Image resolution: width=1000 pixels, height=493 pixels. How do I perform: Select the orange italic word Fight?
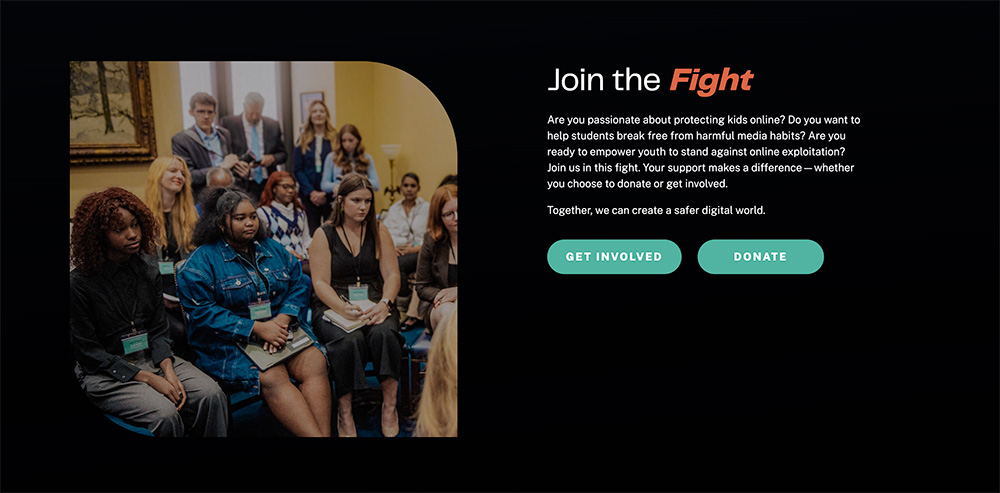[x=711, y=81]
